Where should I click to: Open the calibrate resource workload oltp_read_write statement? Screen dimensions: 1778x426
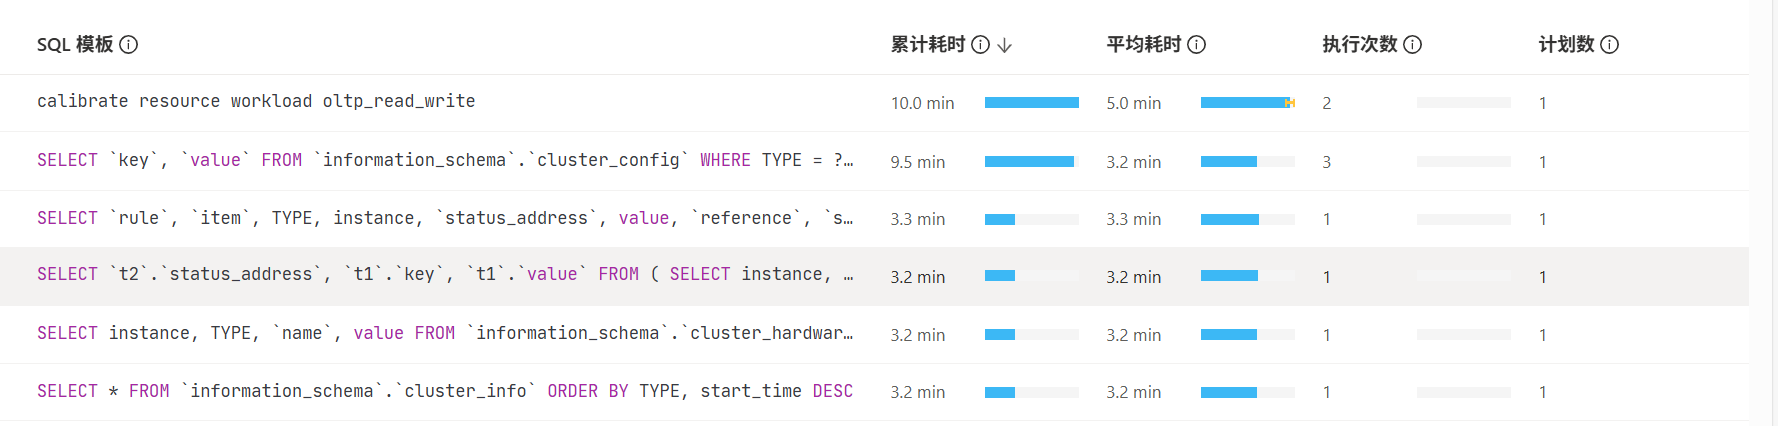click(256, 101)
